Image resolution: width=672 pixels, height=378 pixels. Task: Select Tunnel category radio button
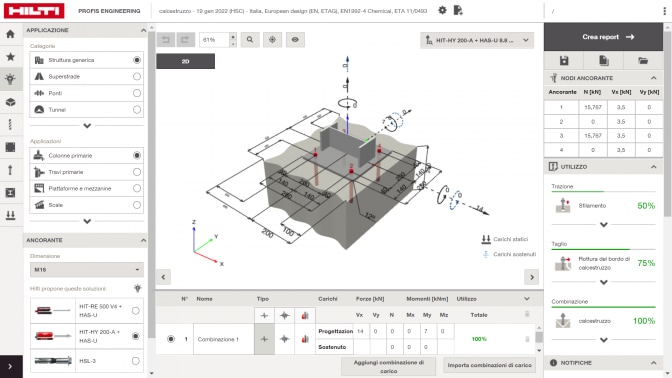coord(137,110)
